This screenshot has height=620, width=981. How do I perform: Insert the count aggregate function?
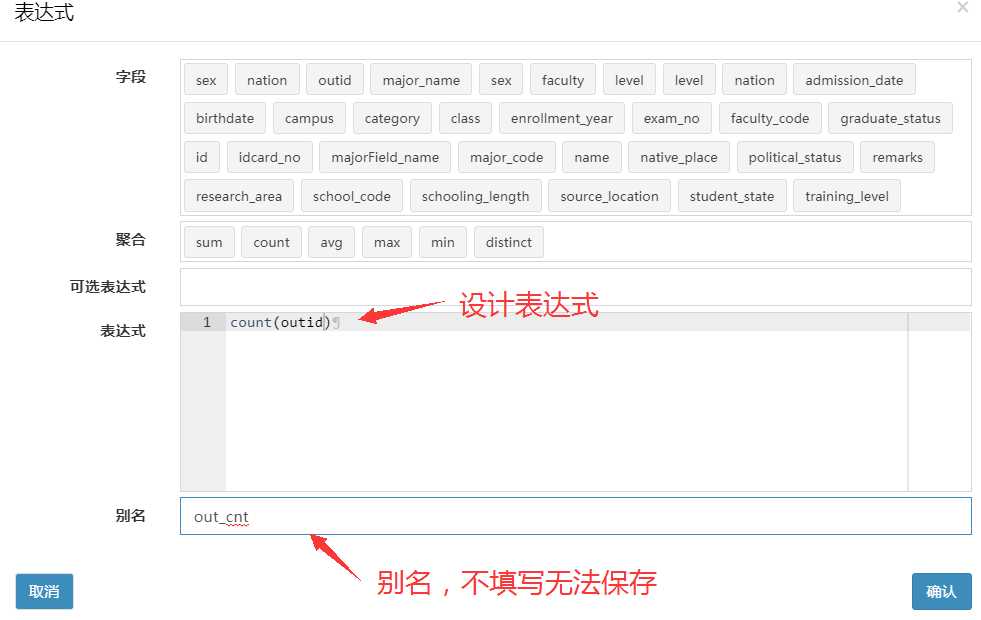click(x=272, y=242)
